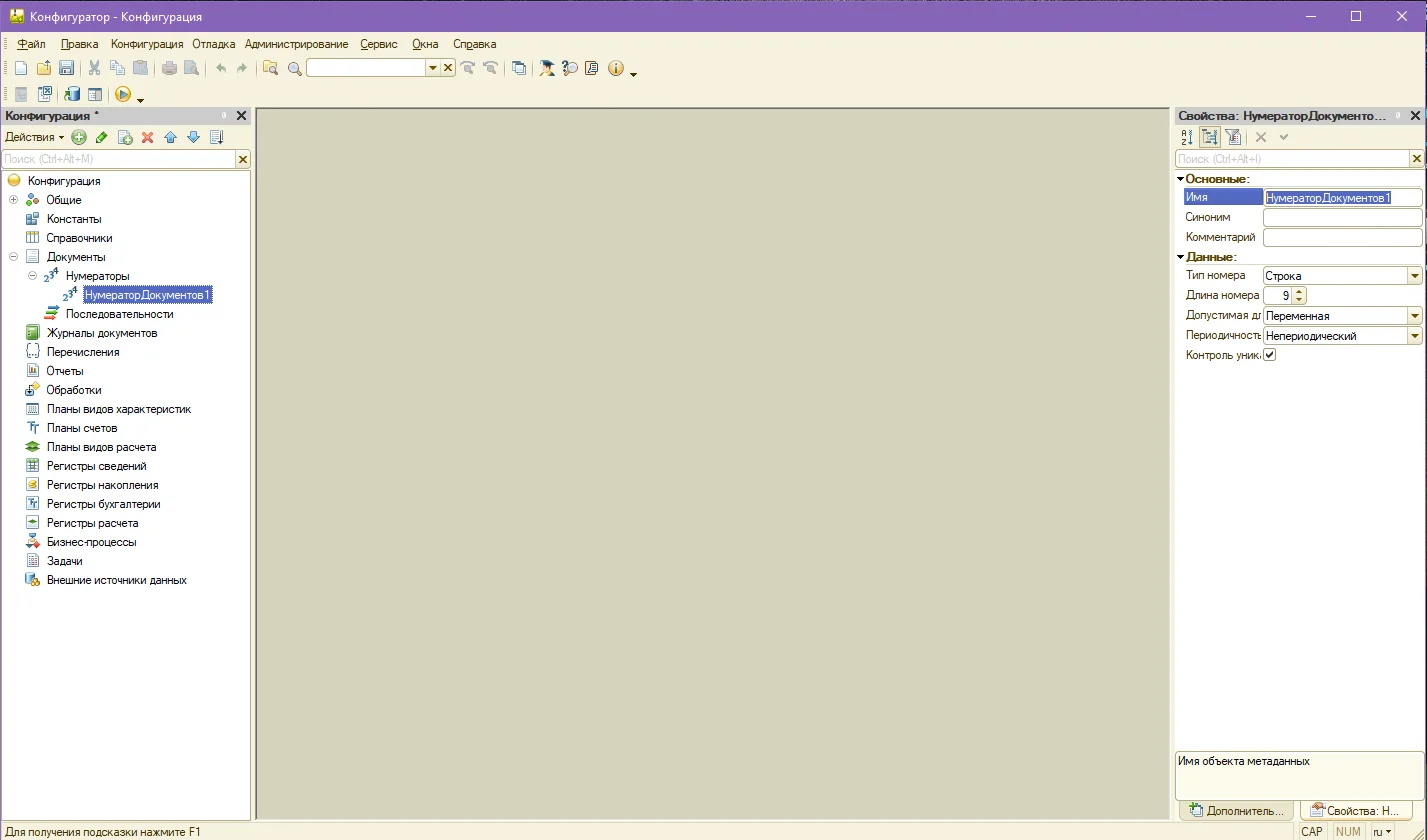Open help via the information icon
Screen dimensions: 1427x840
click(x=618, y=68)
